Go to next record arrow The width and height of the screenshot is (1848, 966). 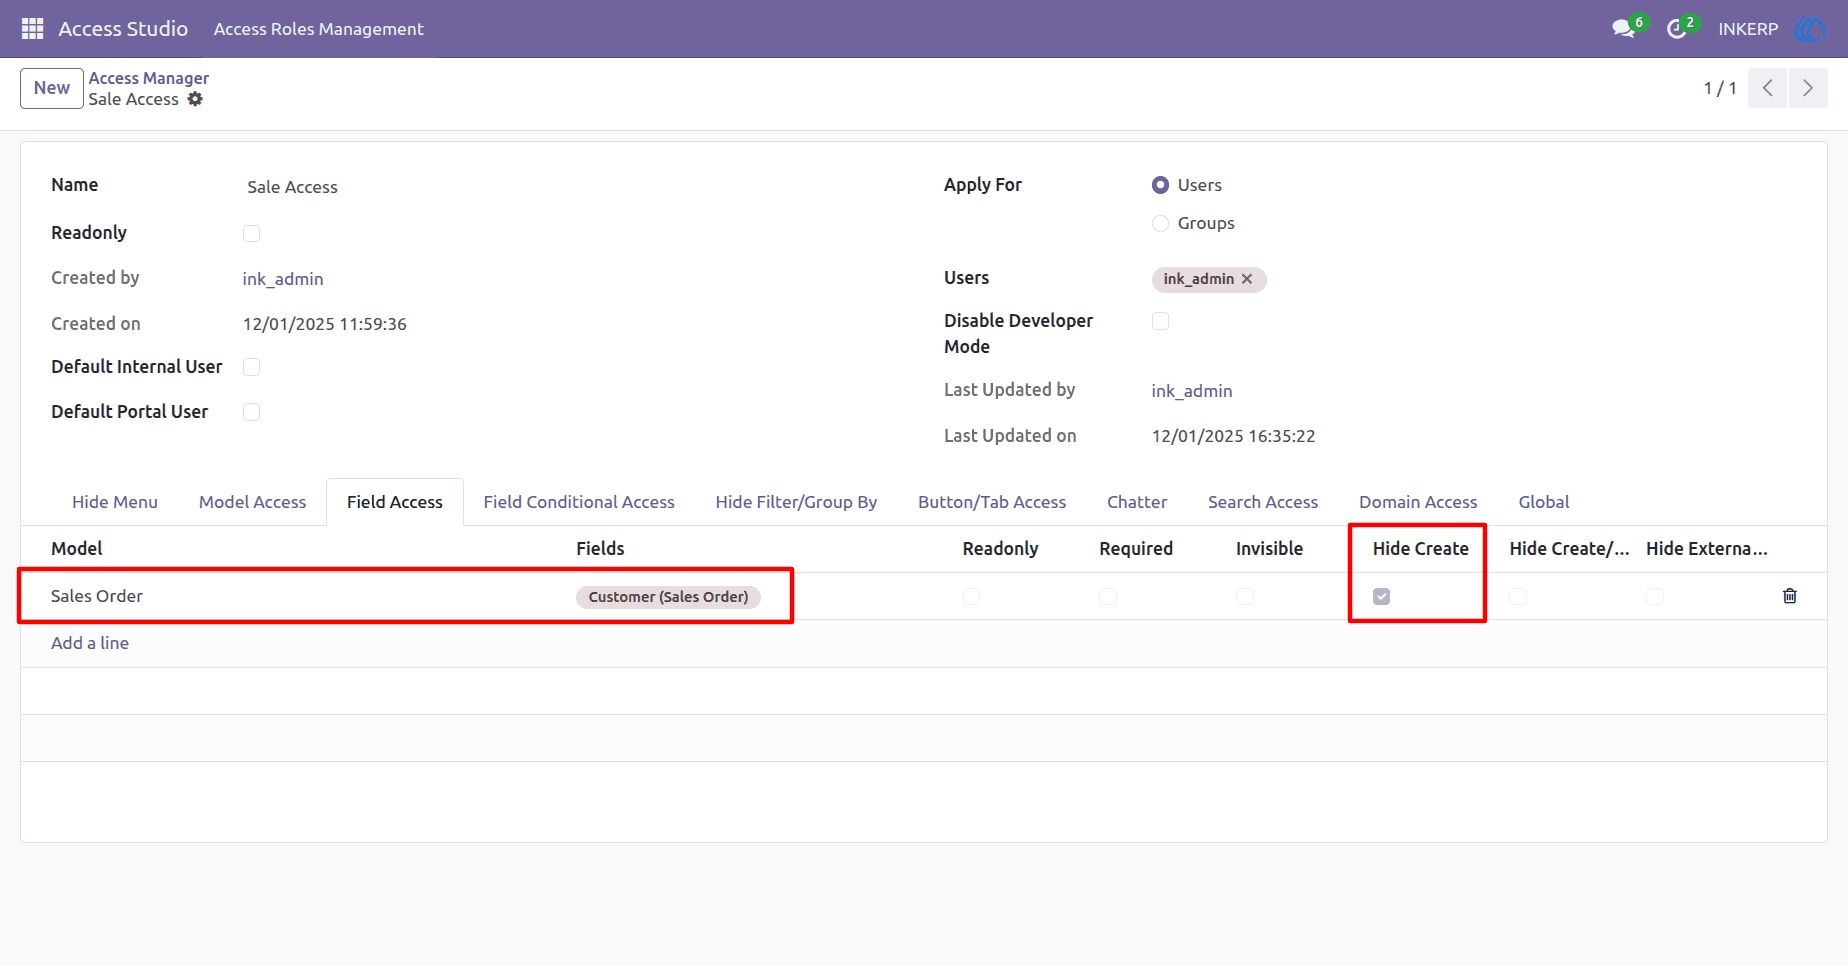click(1807, 88)
